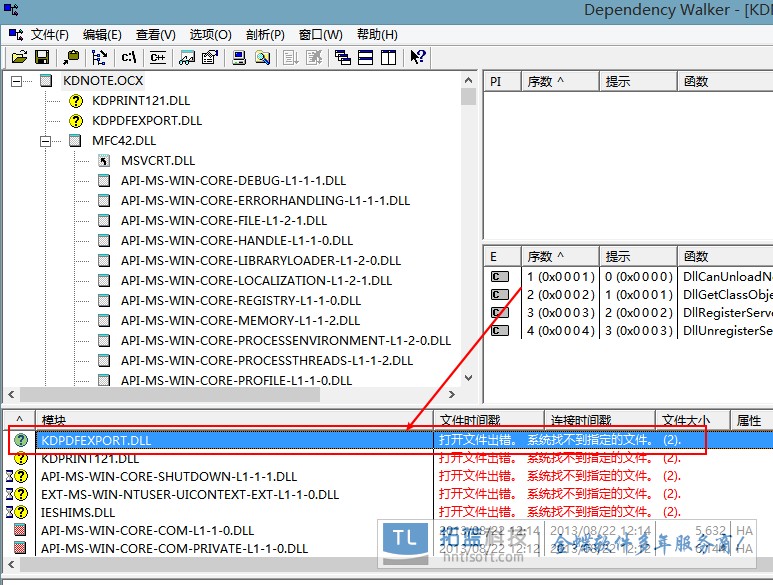Open the 剖析(P) menu
Screen dimensions: 773x585
(x=265, y=35)
